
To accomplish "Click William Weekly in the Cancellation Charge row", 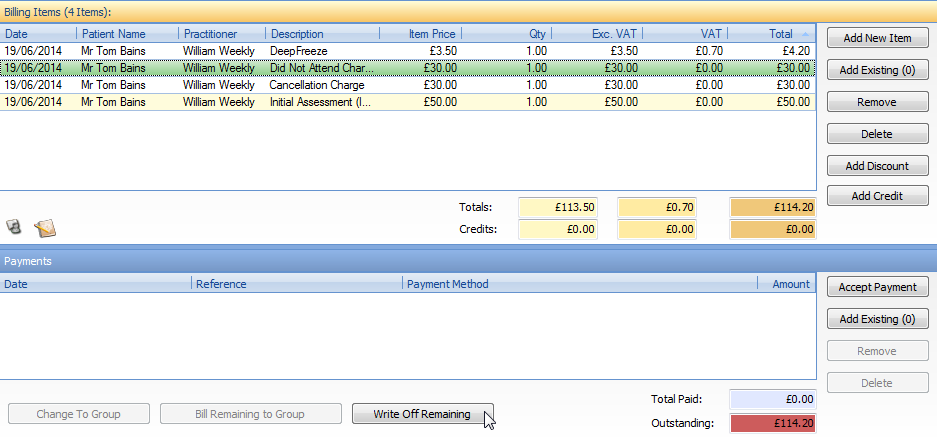I will click(219, 85).
